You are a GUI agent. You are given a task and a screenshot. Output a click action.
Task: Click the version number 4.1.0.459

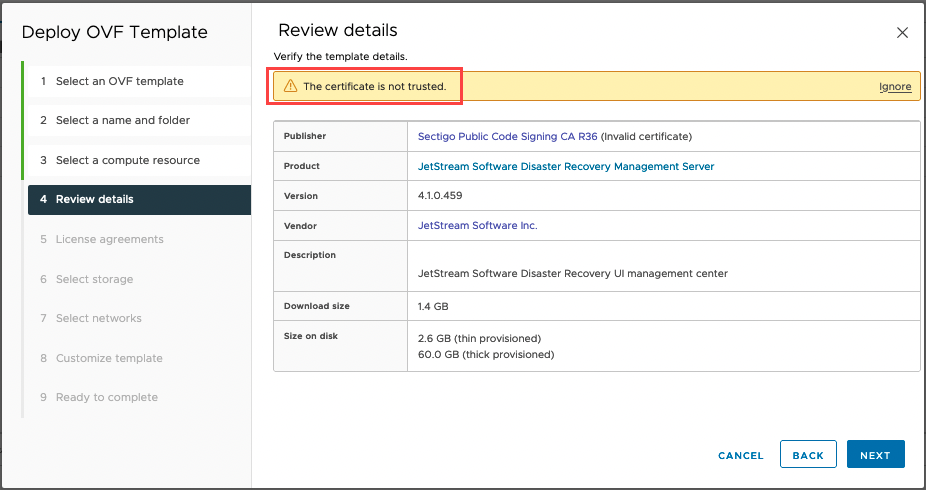click(x=440, y=196)
